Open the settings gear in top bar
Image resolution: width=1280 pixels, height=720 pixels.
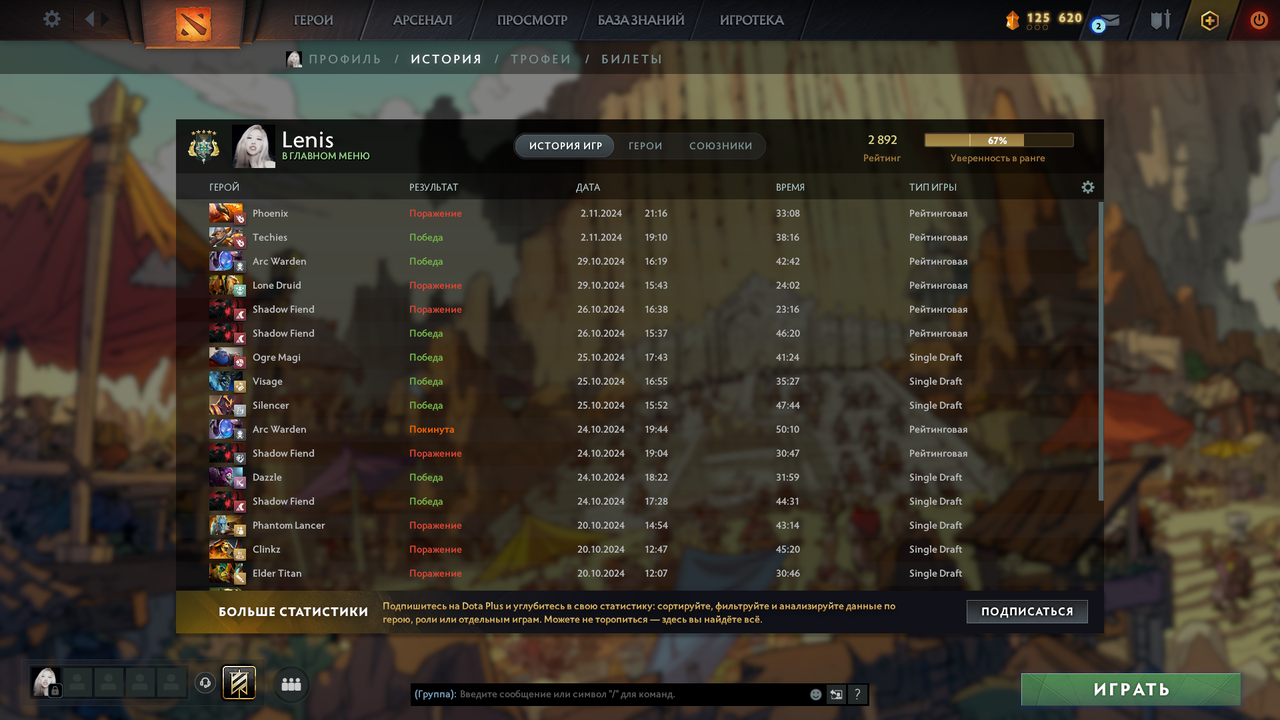tap(52, 19)
